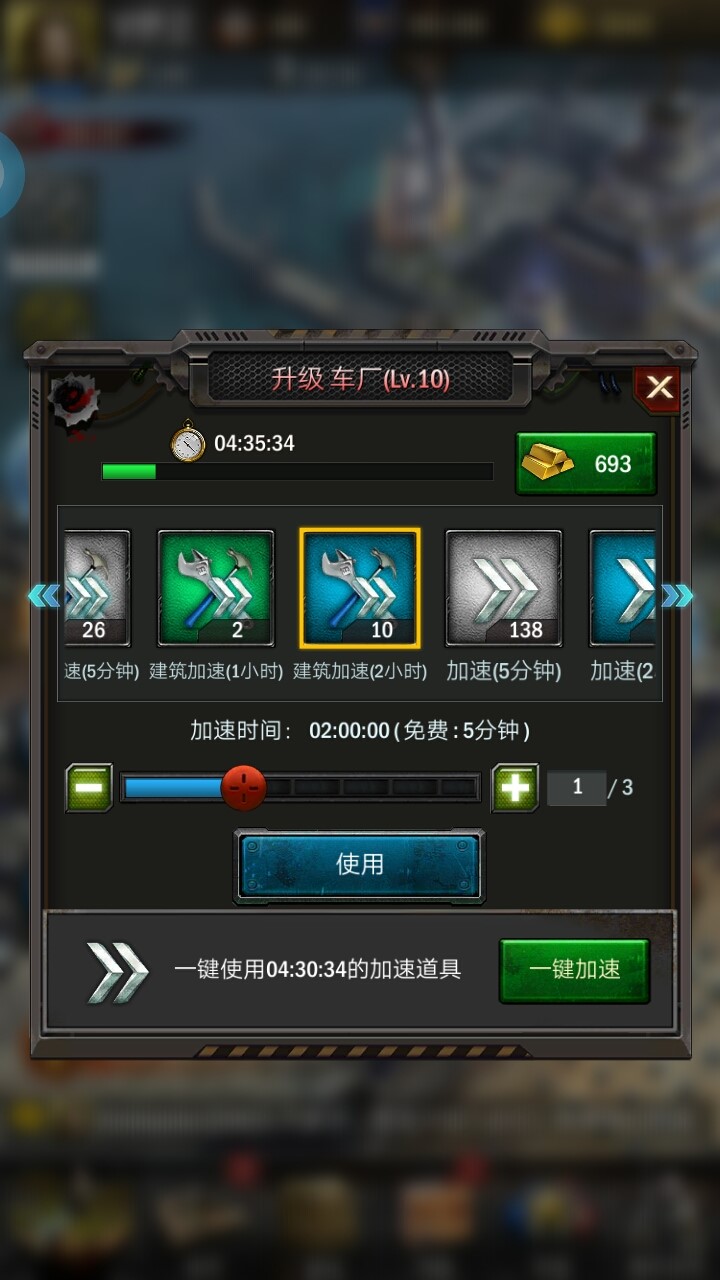
Task: Click the double chevron one-click speedup icon
Action: click(116, 971)
